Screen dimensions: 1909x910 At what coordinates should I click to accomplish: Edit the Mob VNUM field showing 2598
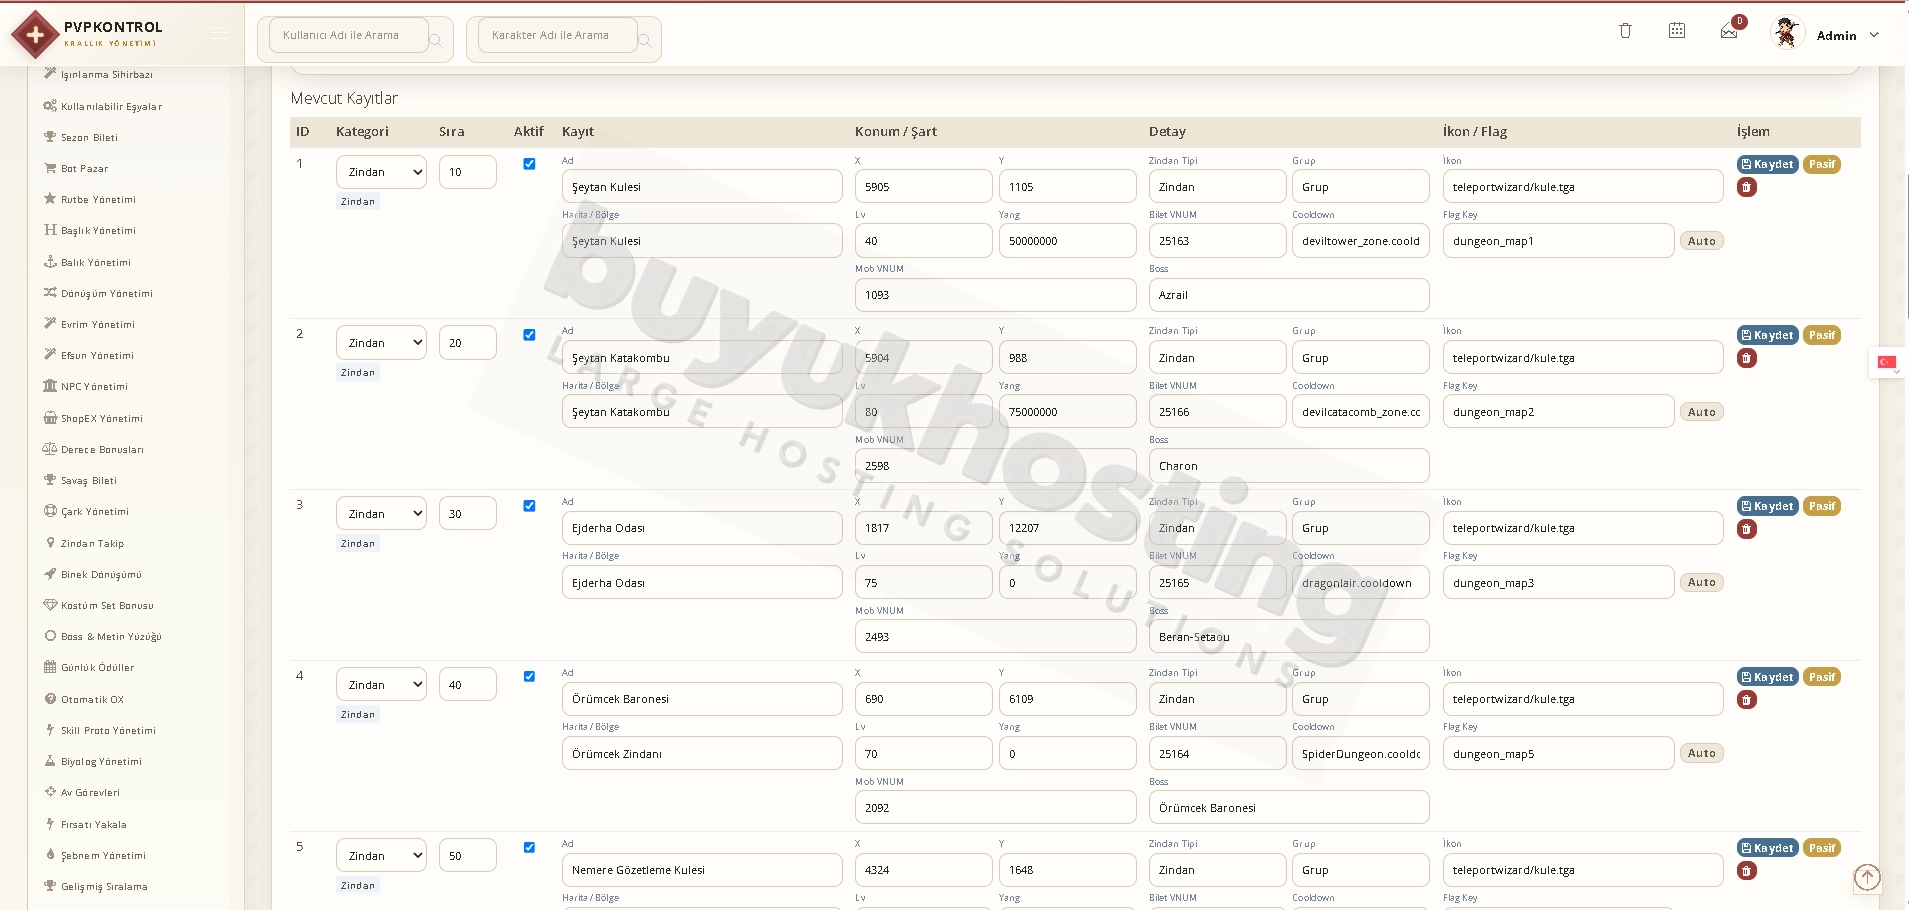[995, 466]
